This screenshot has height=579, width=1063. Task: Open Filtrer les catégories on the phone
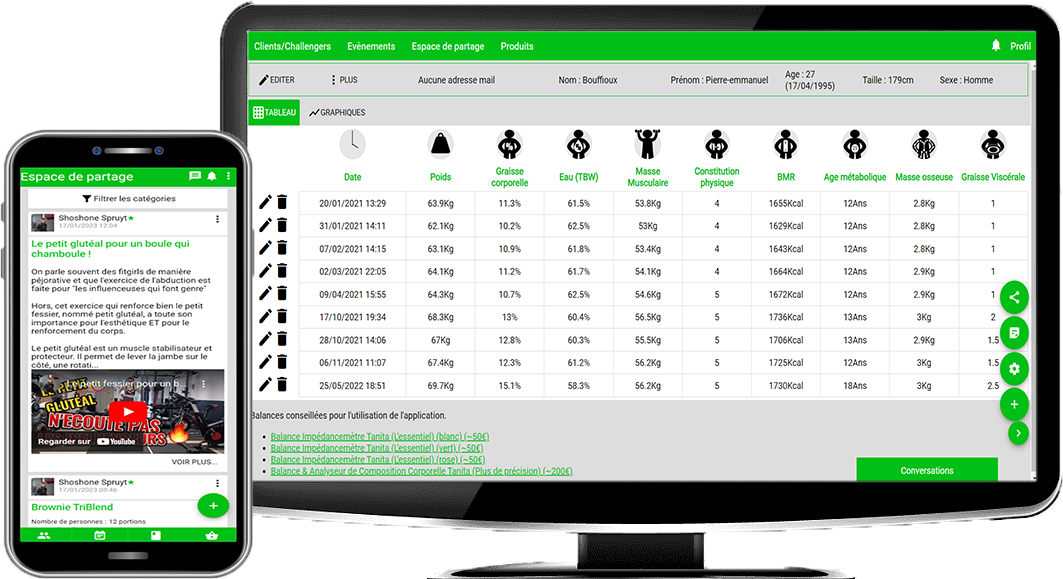(x=128, y=199)
